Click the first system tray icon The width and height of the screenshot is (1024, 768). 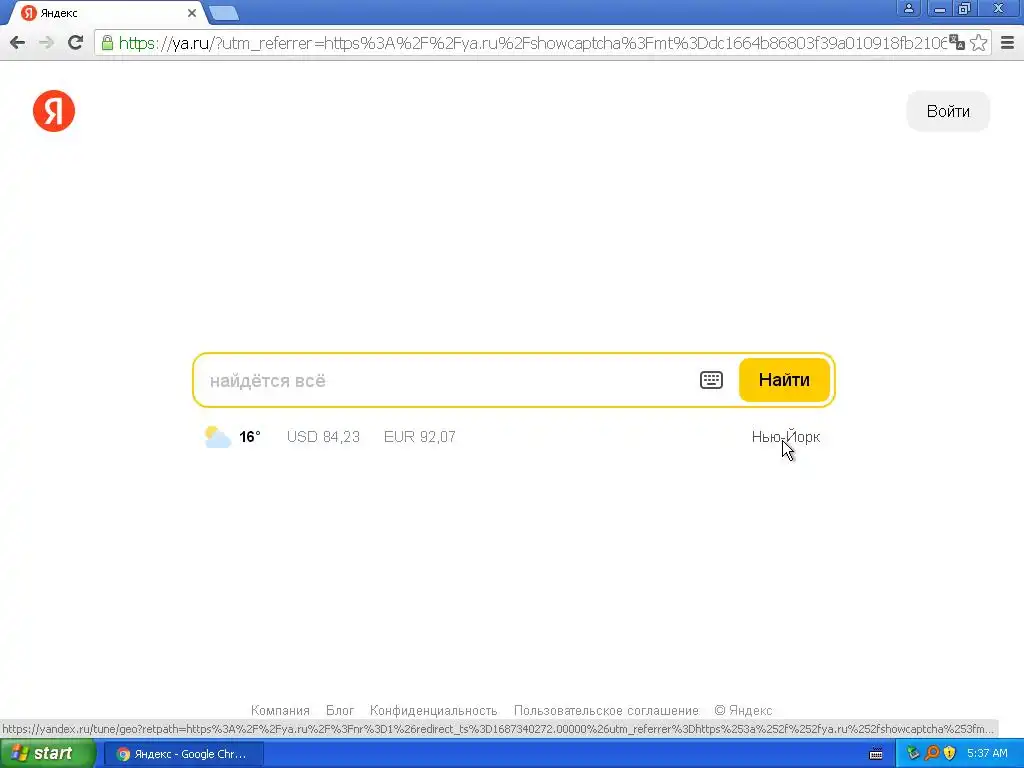(913, 754)
